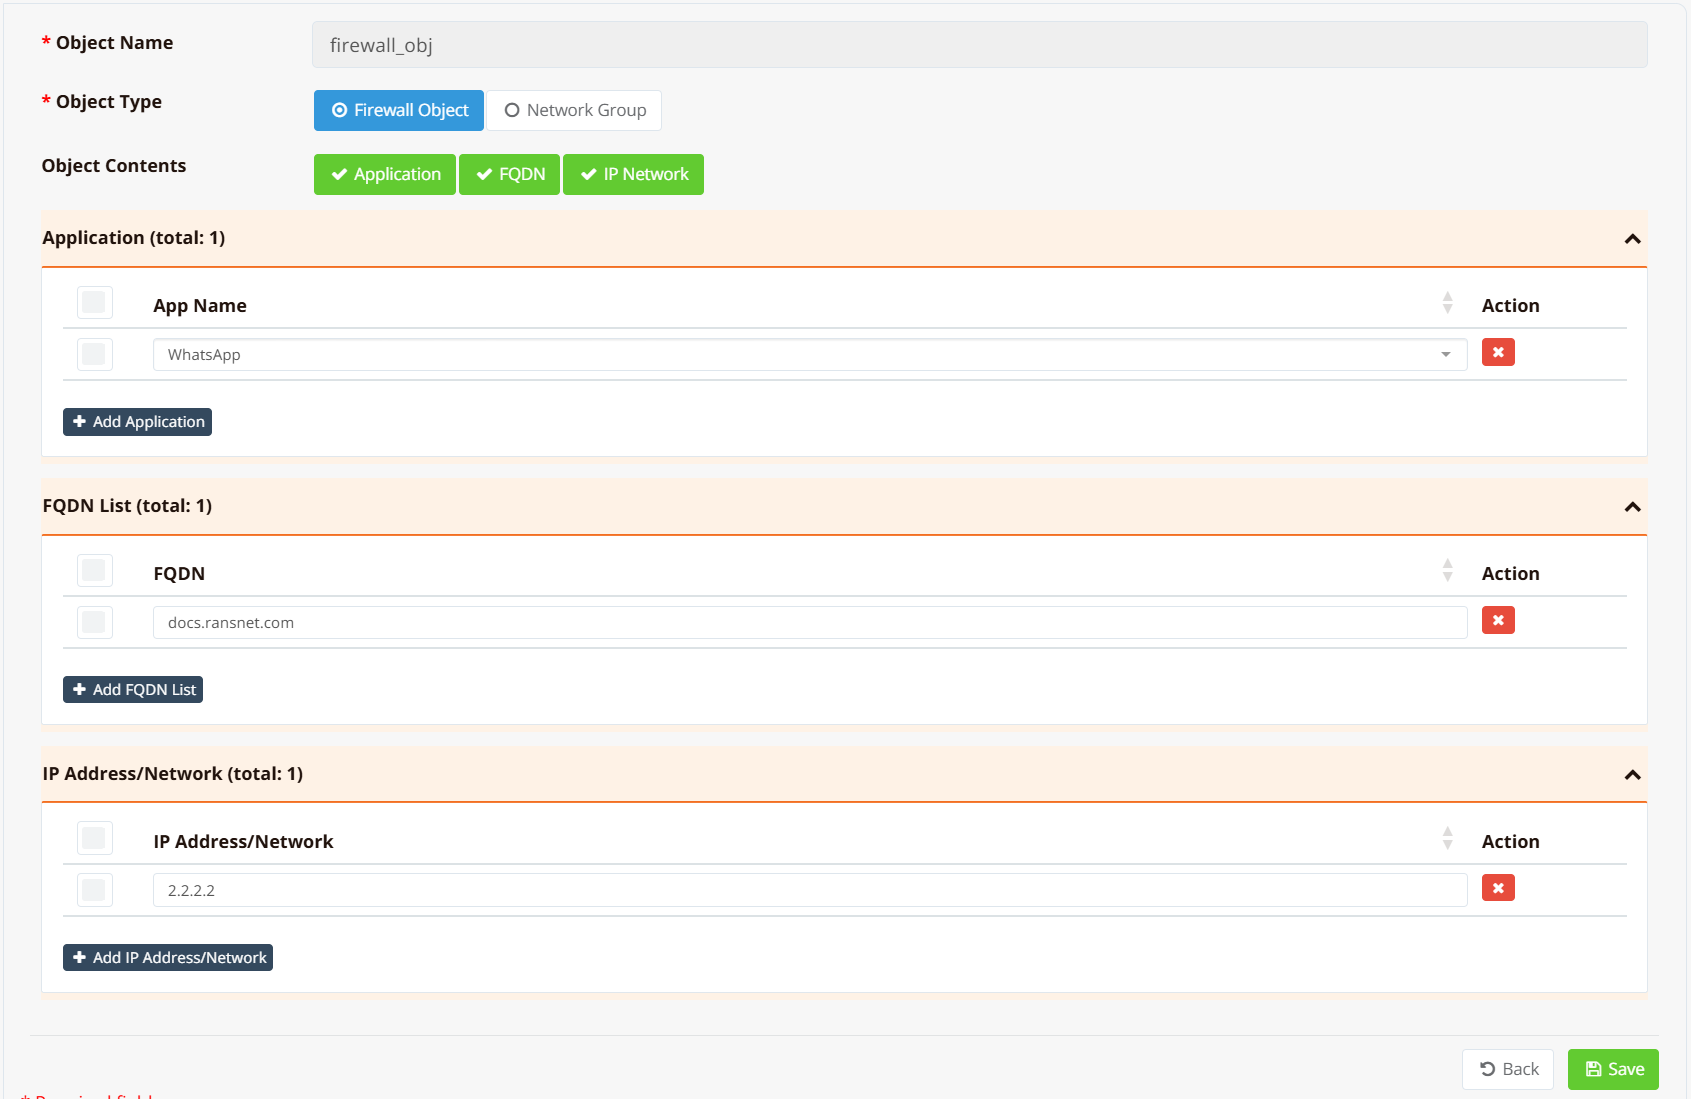Collapse the Application section
The height and width of the screenshot is (1099, 1691).
tap(1632, 239)
